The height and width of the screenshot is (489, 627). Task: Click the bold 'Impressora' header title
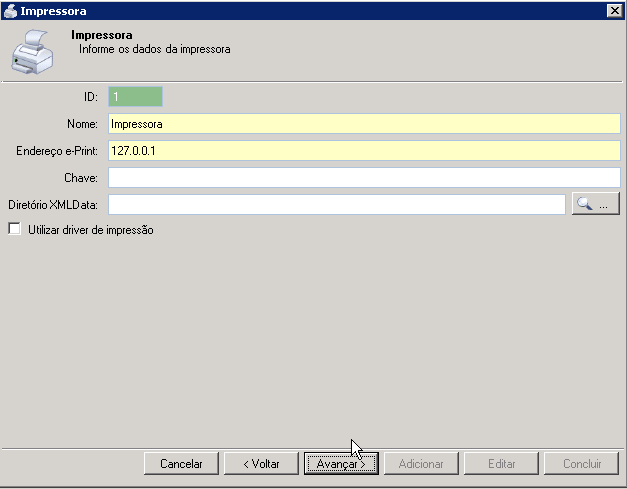[102, 35]
